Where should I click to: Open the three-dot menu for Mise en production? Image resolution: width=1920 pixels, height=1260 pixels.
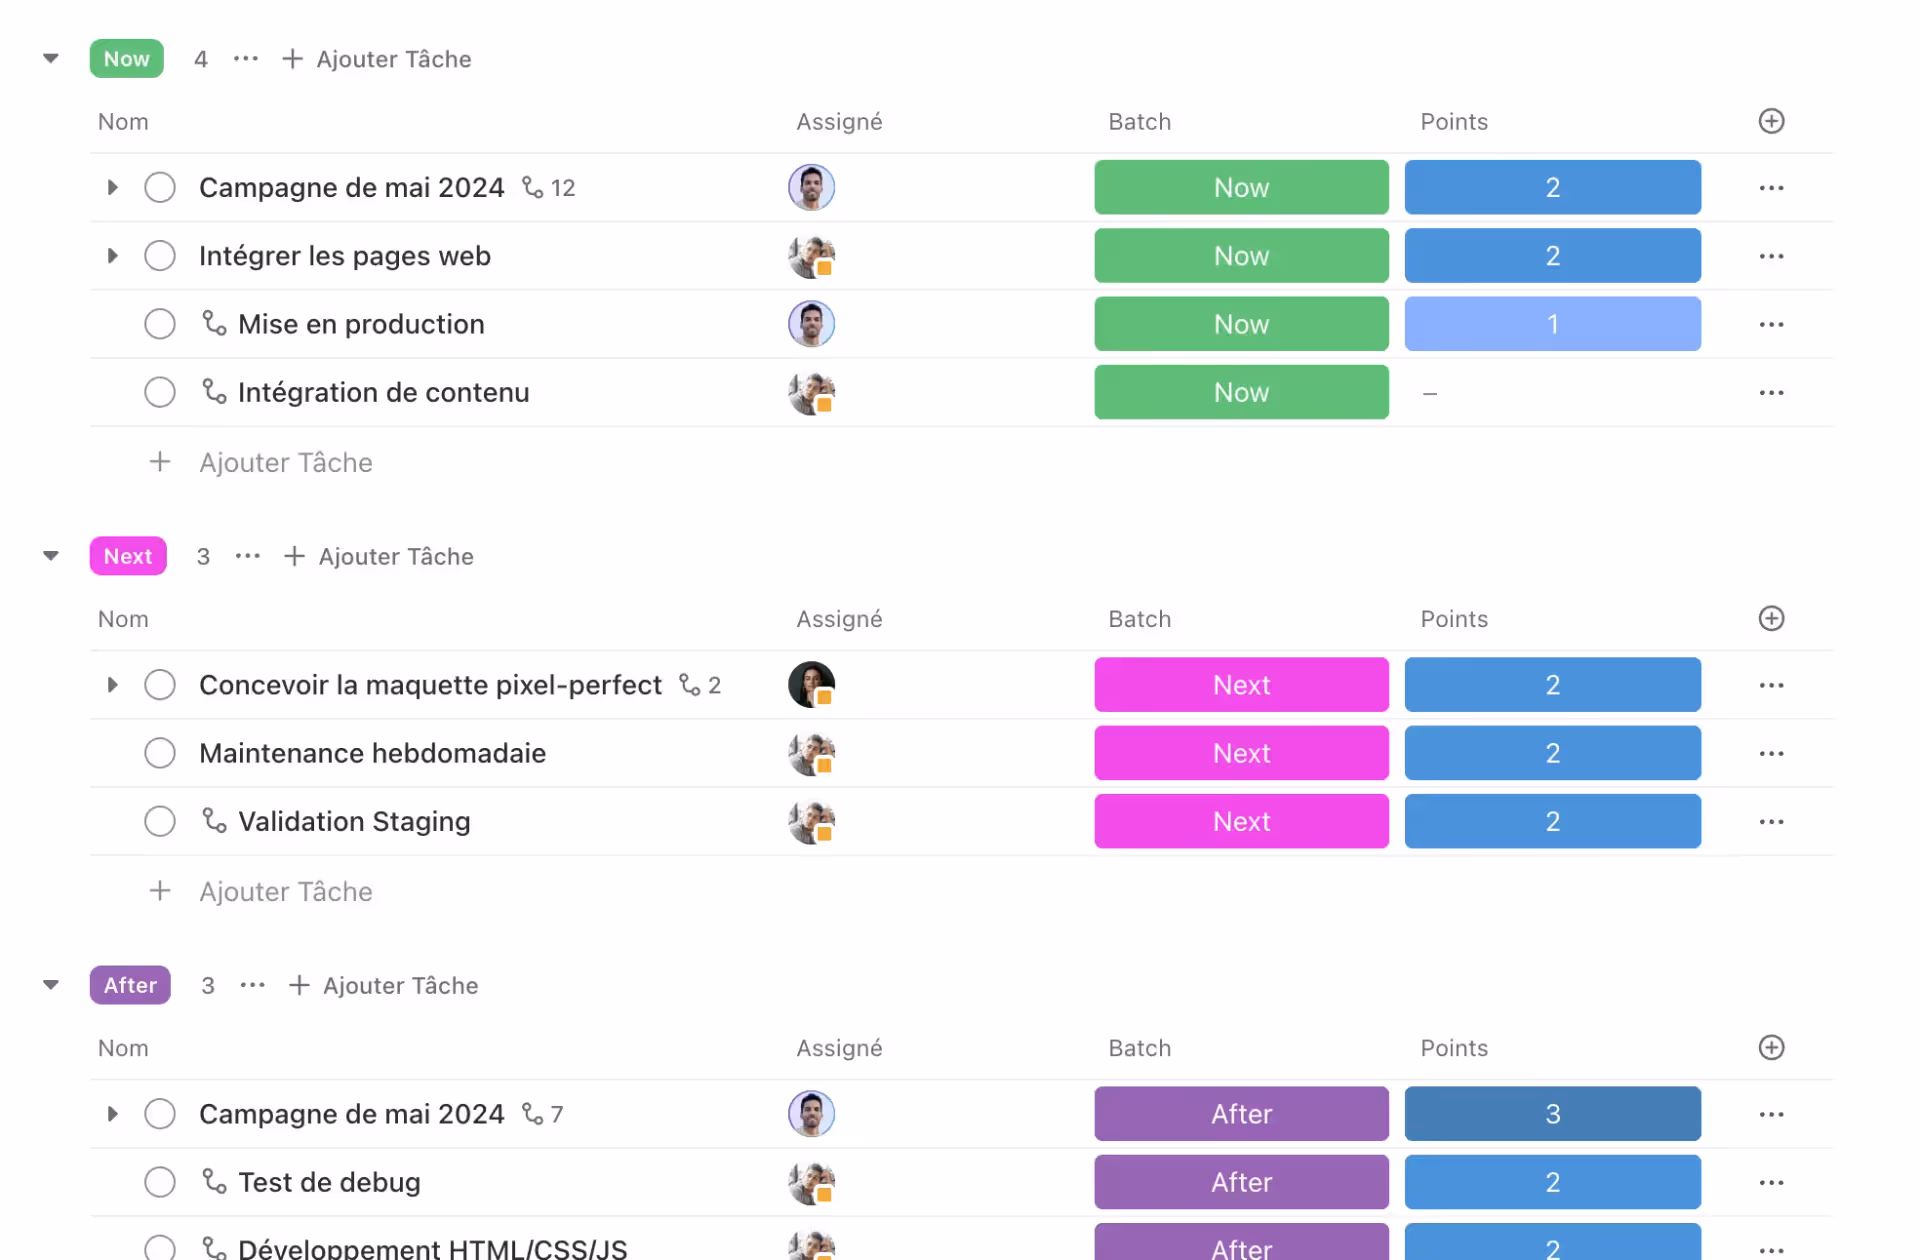pyautogui.click(x=1771, y=325)
